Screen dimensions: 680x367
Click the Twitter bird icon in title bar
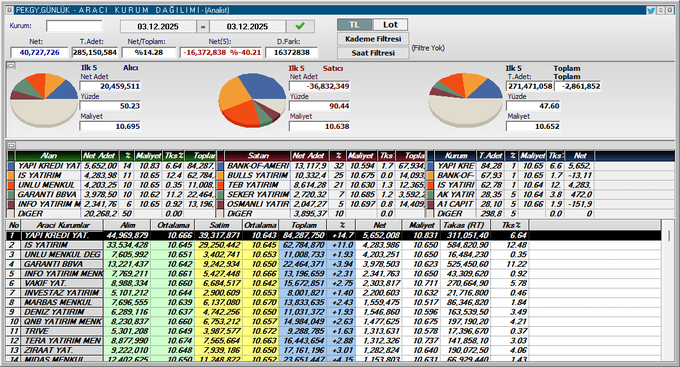pyautogui.click(x=651, y=10)
